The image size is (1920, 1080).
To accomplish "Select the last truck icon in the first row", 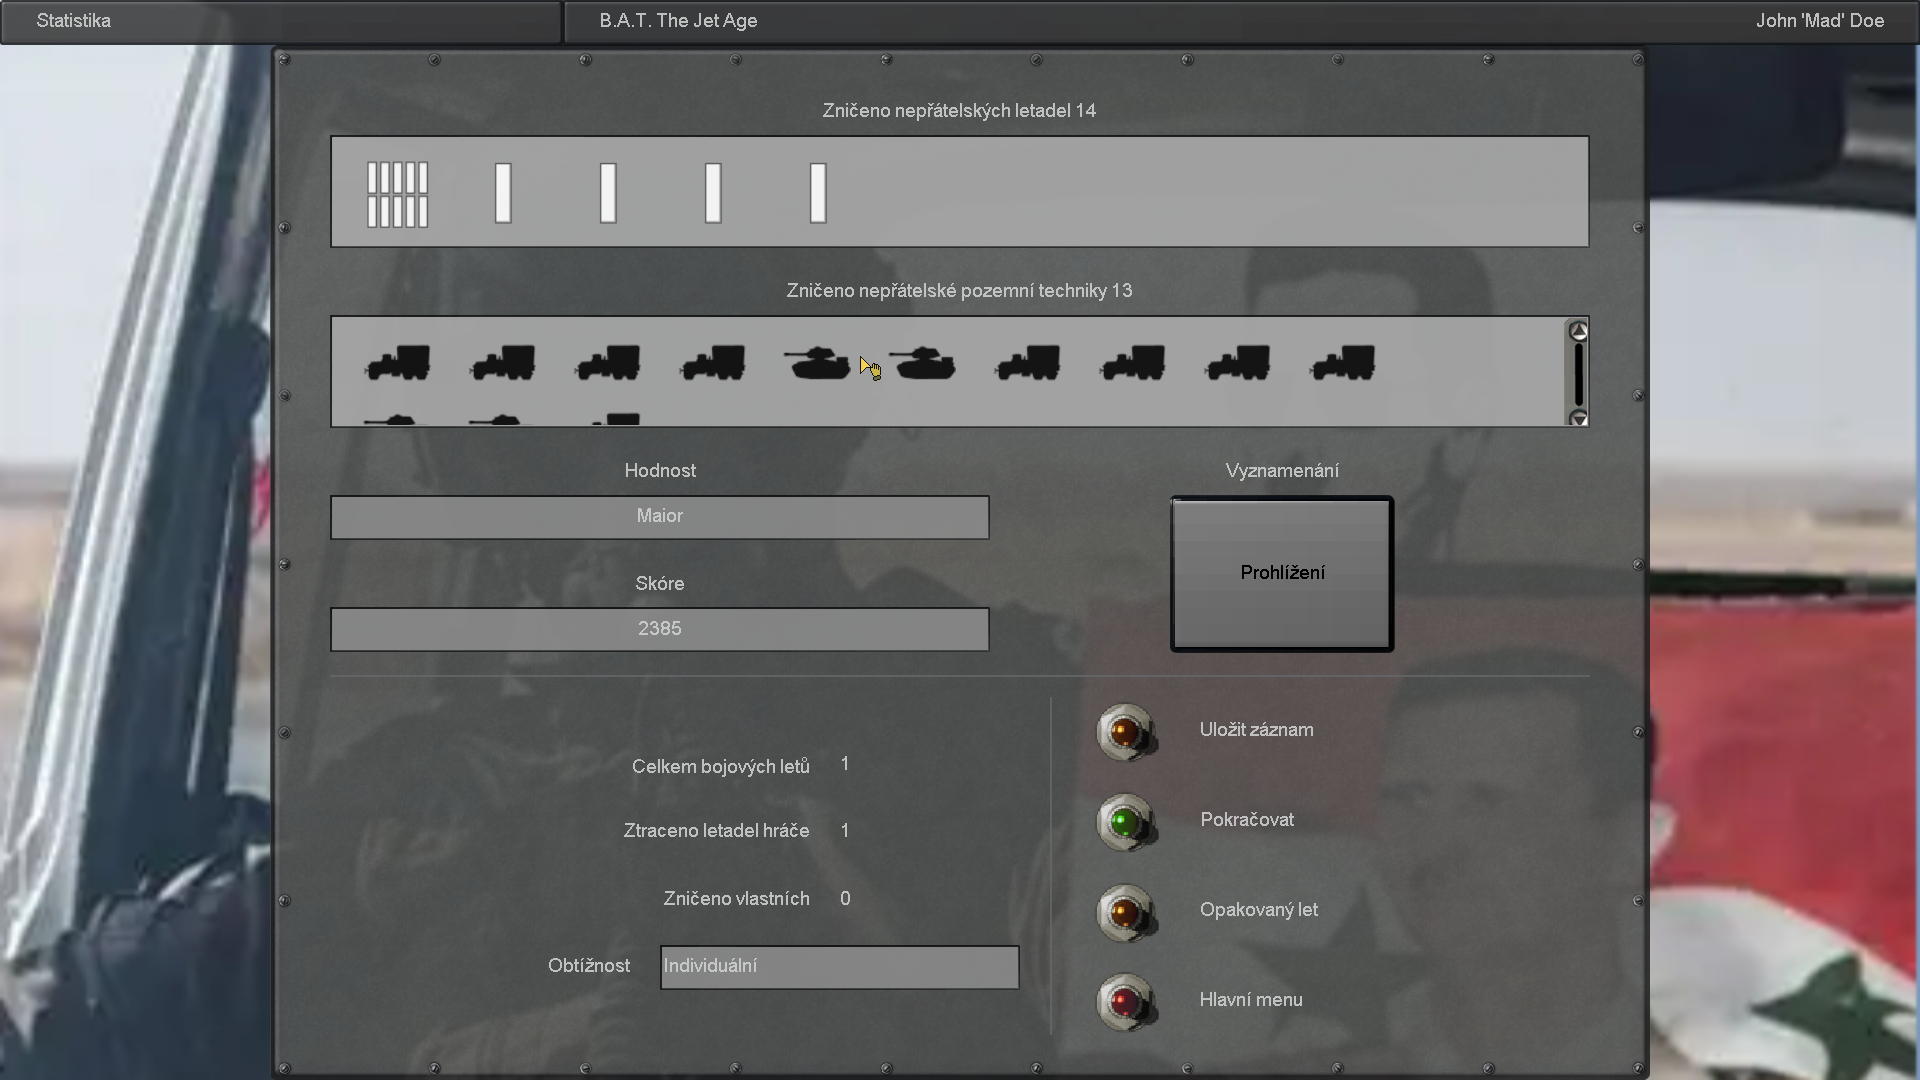I will coord(1343,362).
